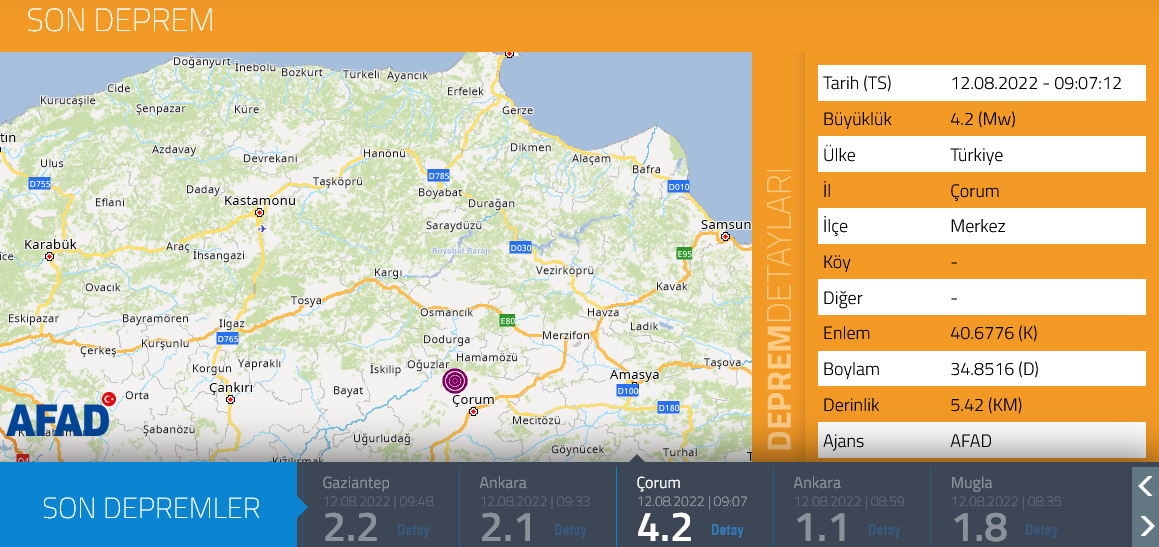The width and height of the screenshot is (1159, 547).
Task: Click the D785 road shield near Boyabat
Action: tap(438, 174)
